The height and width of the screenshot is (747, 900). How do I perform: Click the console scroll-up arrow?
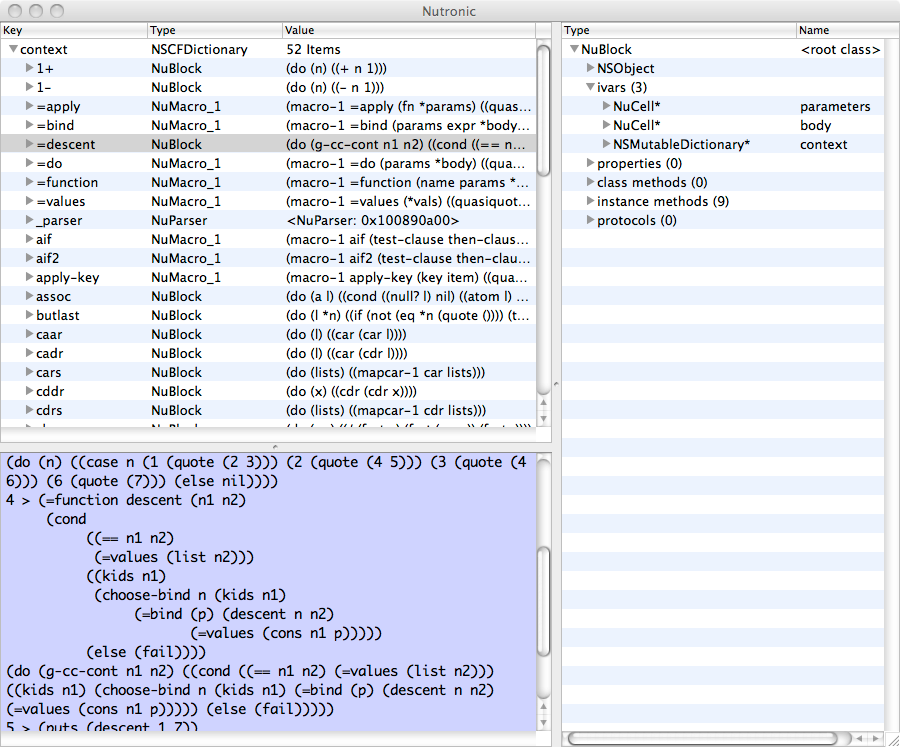(543, 707)
